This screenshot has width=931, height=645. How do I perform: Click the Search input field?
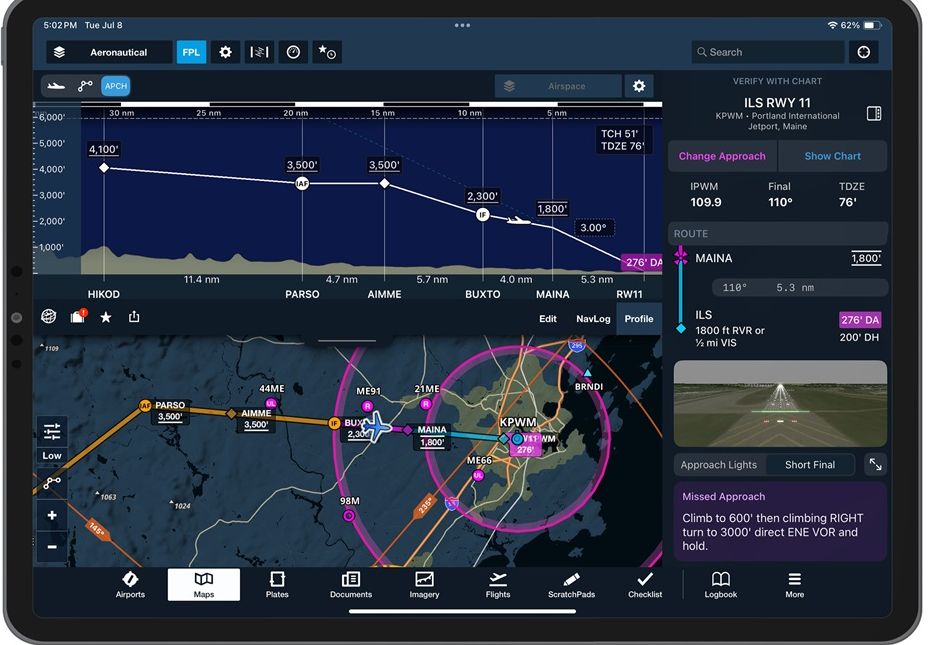point(768,52)
